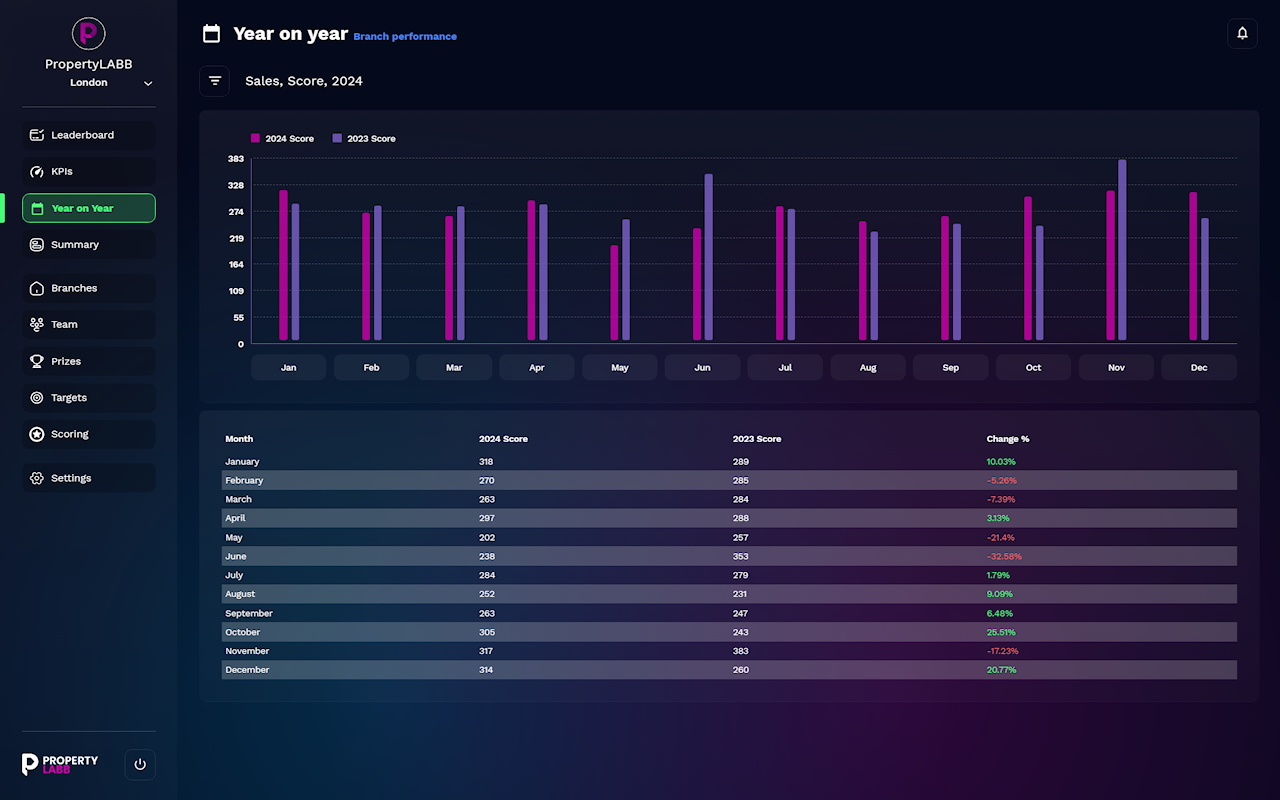Image resolution: width=1280 pixels, height=800 pixels.
Task: Click the notification bell icon
Action: coord(1242,33)
